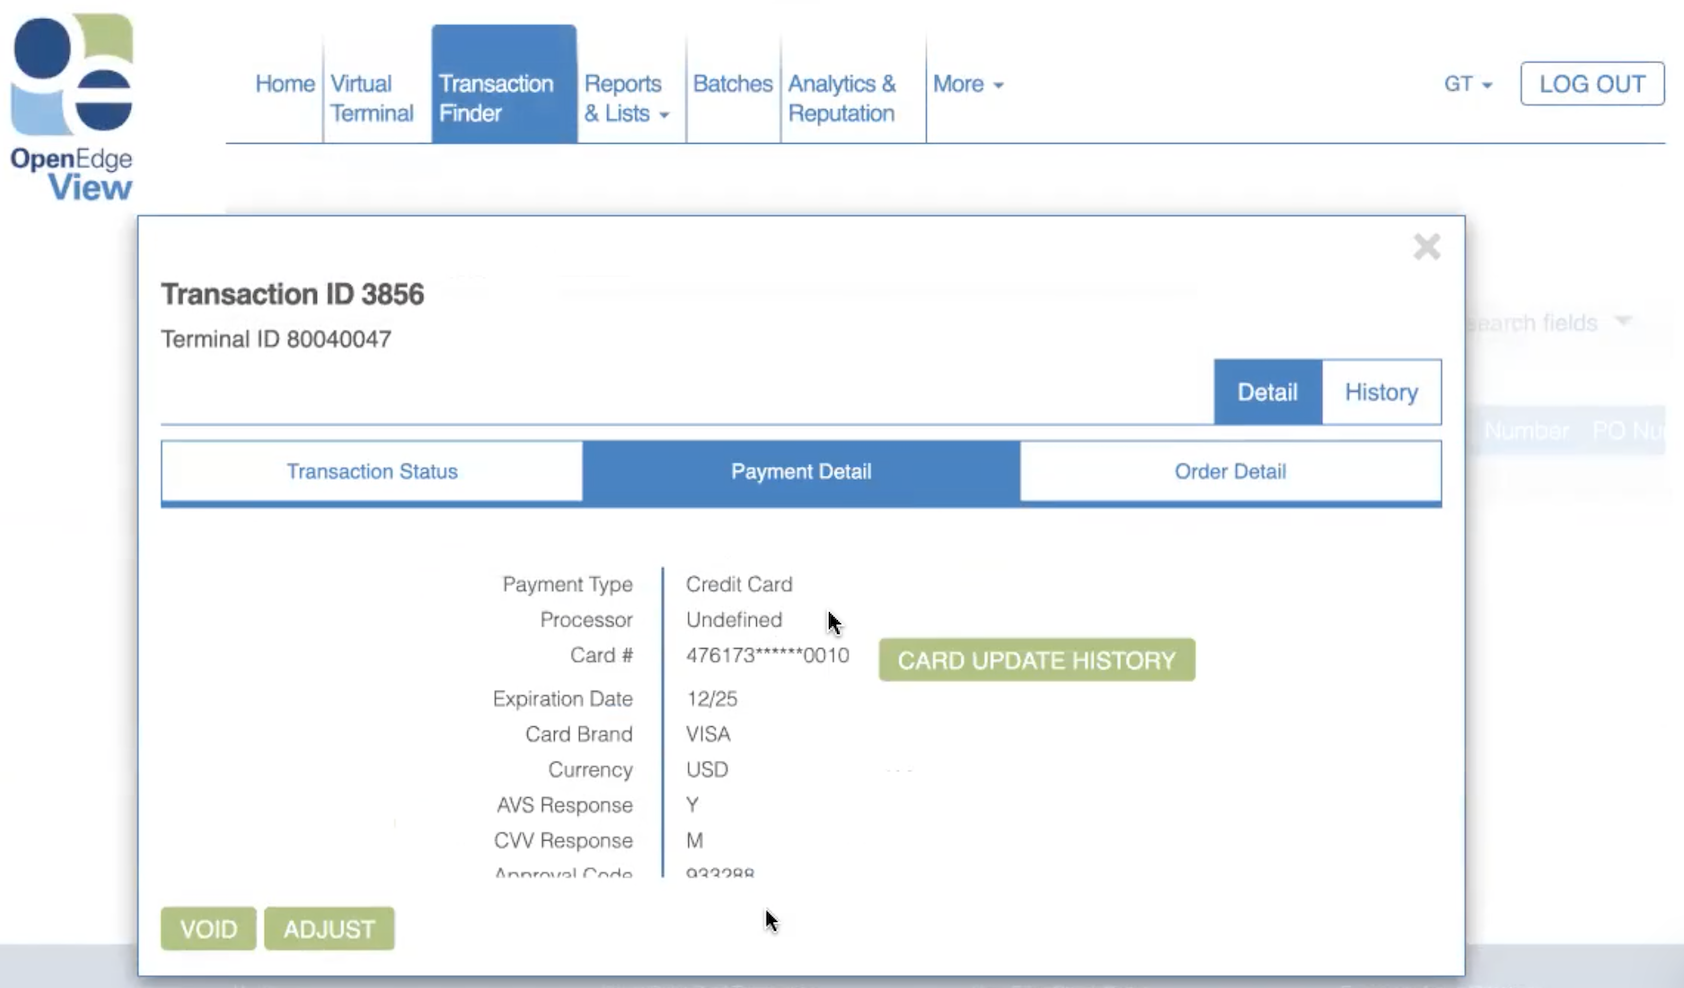
Task: Open the Transaction Status tab
Action: pos(372,471)
